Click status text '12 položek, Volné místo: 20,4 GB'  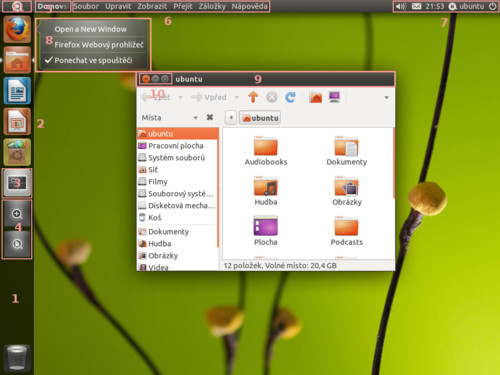tap(280, 266)
